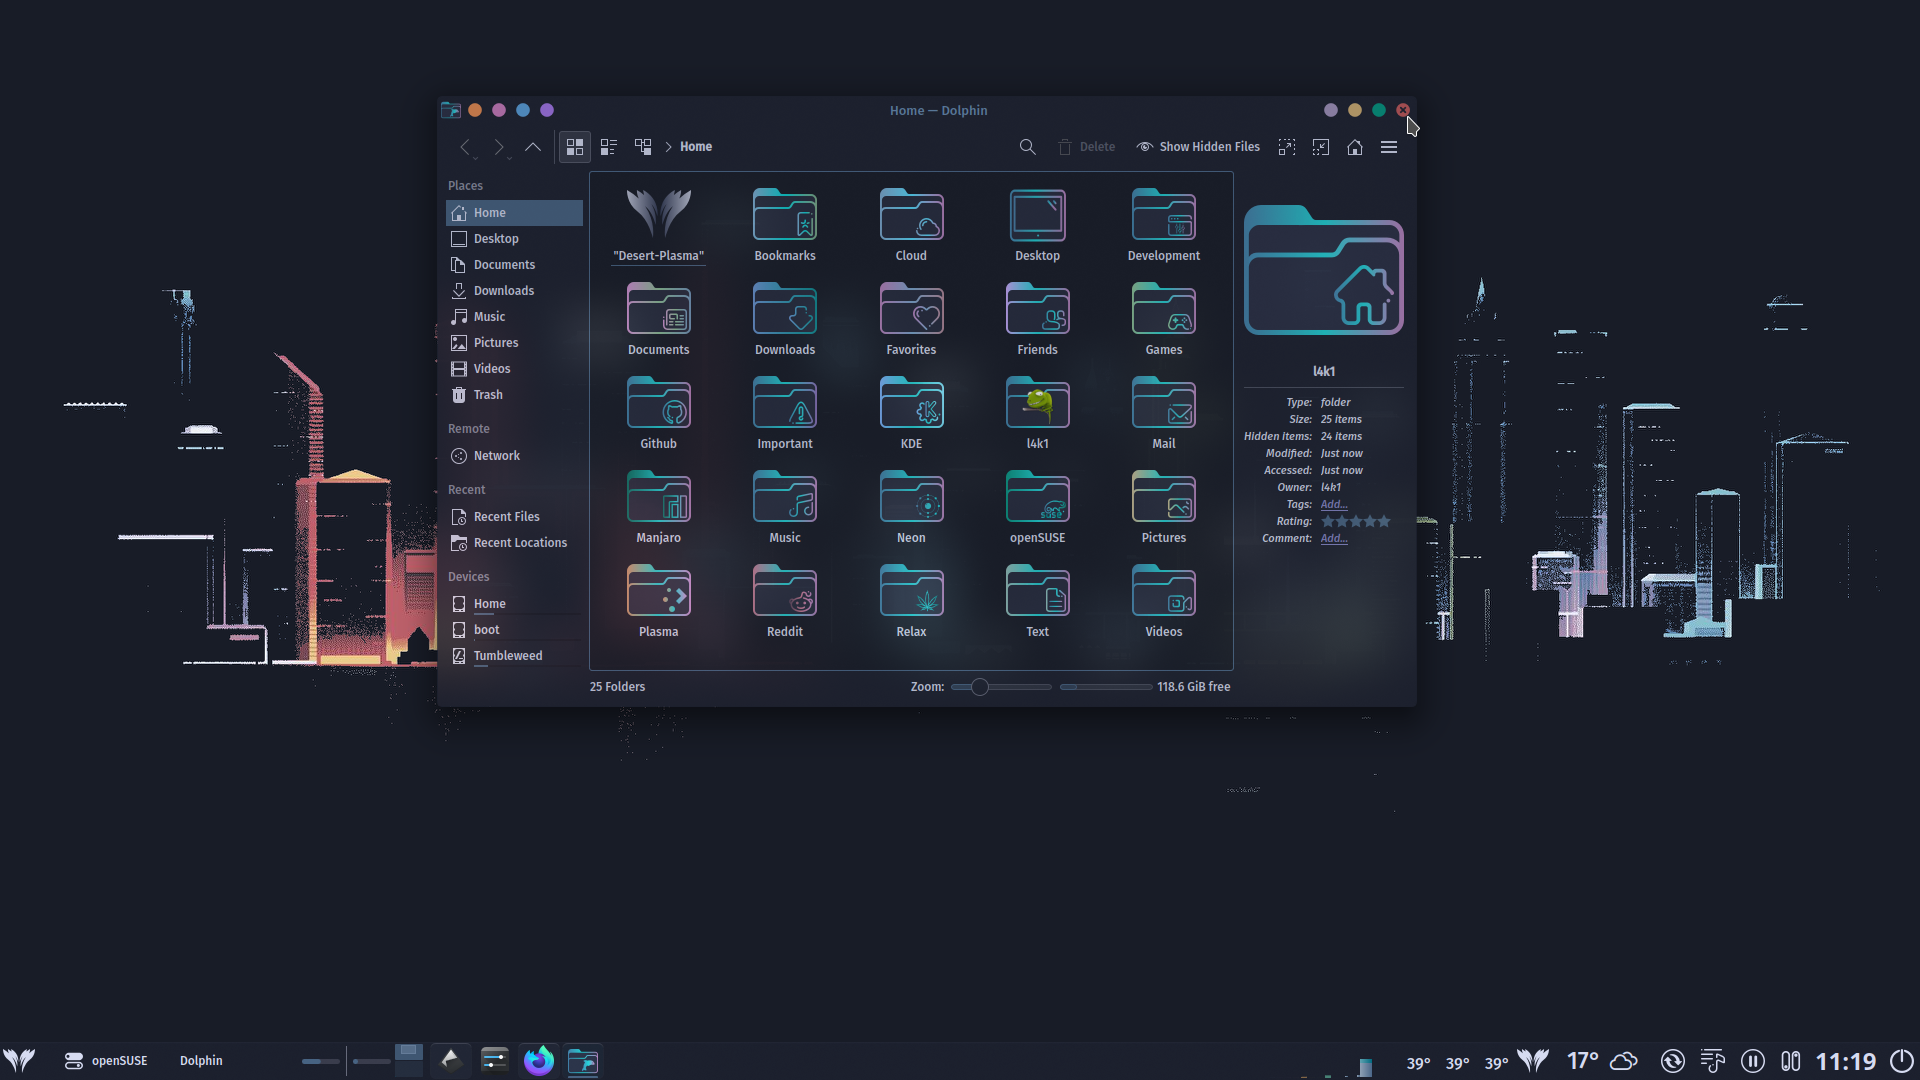This screenshot has width=1920, height=1080.
Task: Select the Manjaro folder
Action: click(x=659, y=507)
